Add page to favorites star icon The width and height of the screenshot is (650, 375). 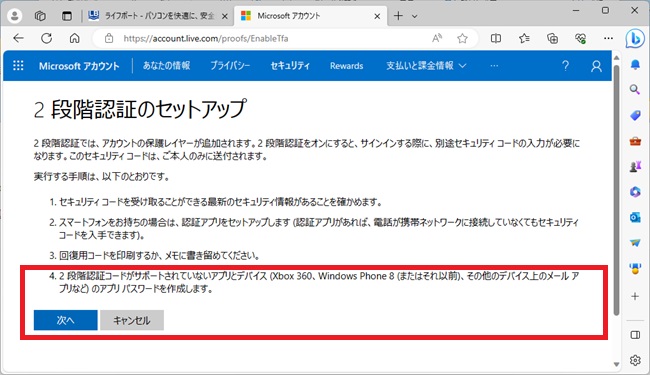462,39
